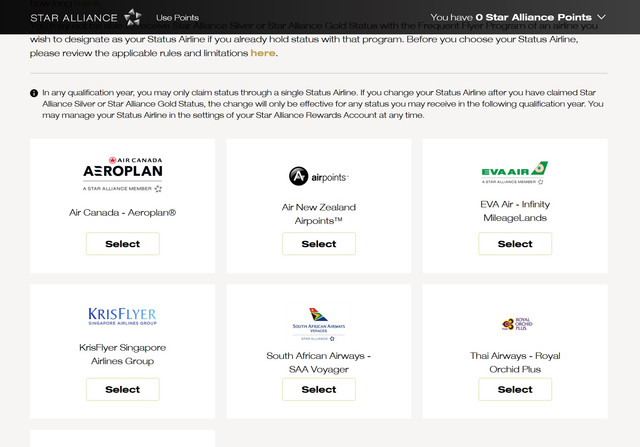
Task: Click the 'You have 0 Star Alliance Points' text
Action: pos(511,17)
